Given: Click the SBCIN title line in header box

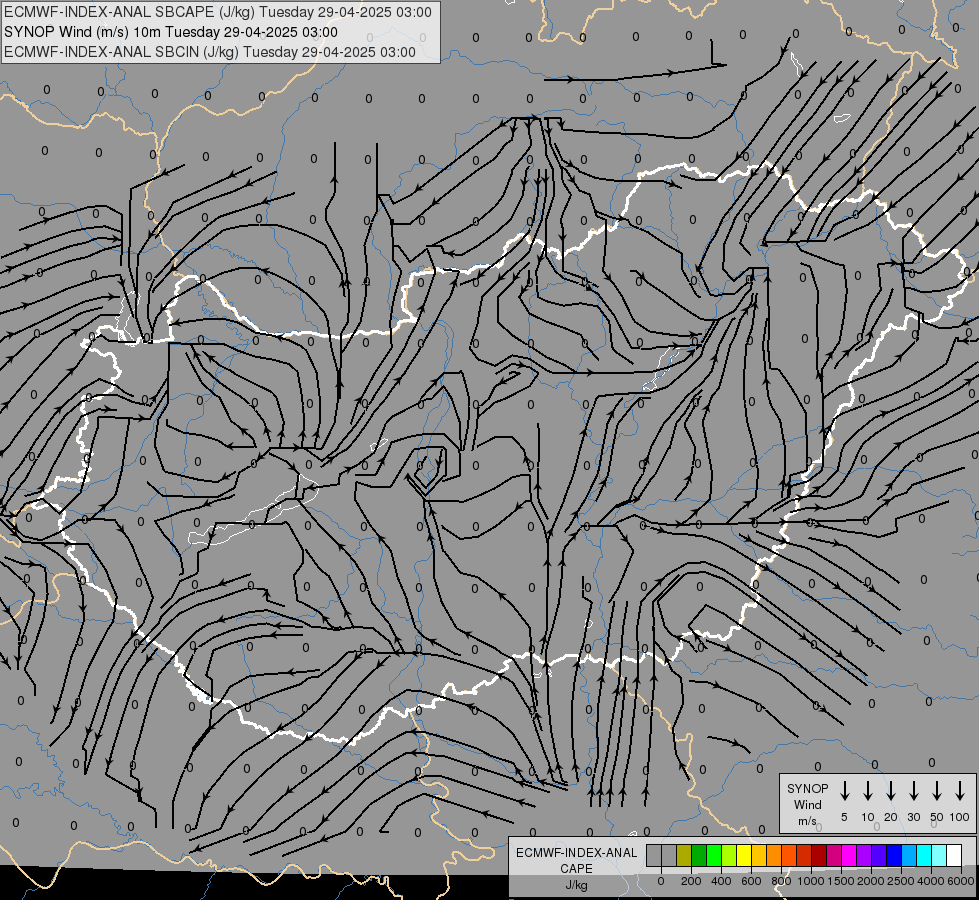Looking at the screenshot, I should click(210, 52).
